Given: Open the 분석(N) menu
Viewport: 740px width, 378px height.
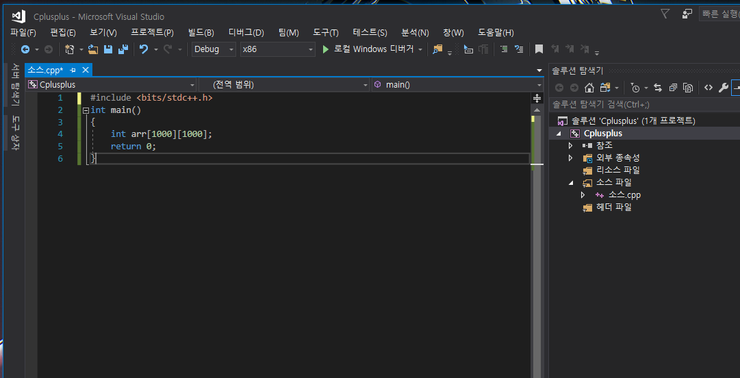Looking at the screenshot, I should pyautogui.click(x=415, y=33).
